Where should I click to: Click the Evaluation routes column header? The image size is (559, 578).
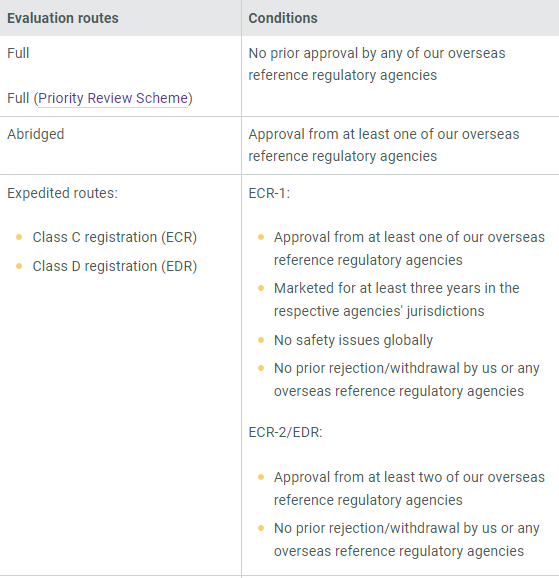click(63, 18)
